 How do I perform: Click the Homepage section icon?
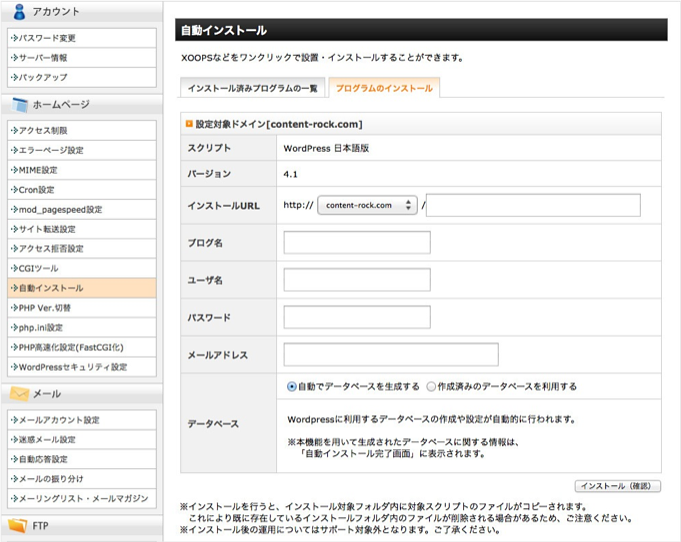coord(20,105)
